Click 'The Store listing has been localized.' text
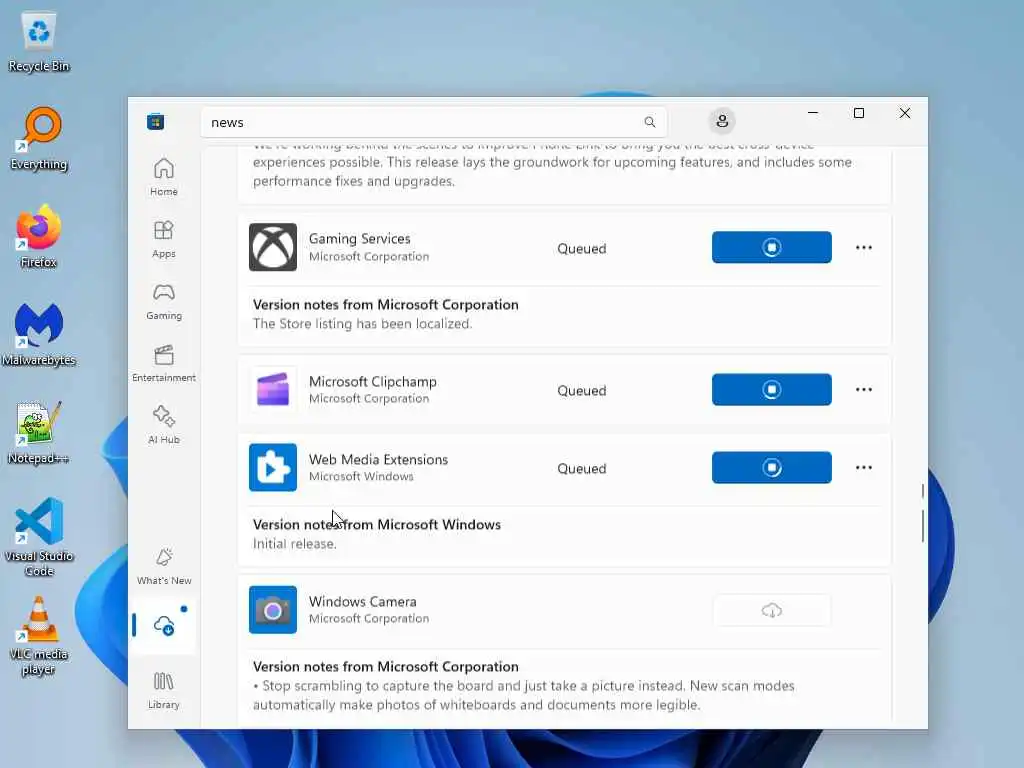The image size is (1024, 768). pyautogui.click(x=362, y=324)
